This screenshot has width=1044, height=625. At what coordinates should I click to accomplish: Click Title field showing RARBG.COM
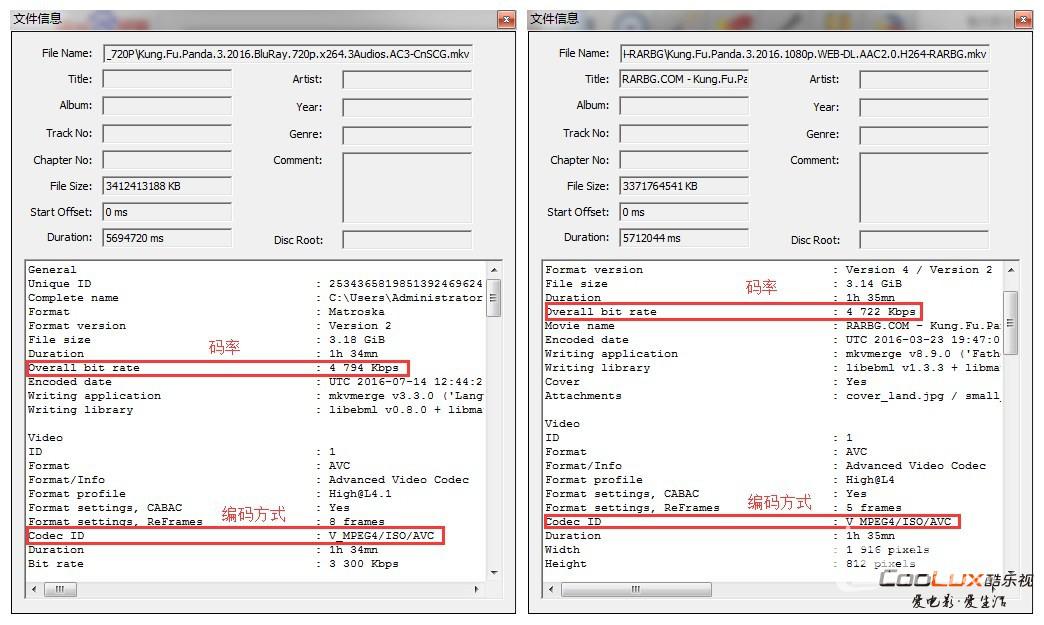(684, 79)
